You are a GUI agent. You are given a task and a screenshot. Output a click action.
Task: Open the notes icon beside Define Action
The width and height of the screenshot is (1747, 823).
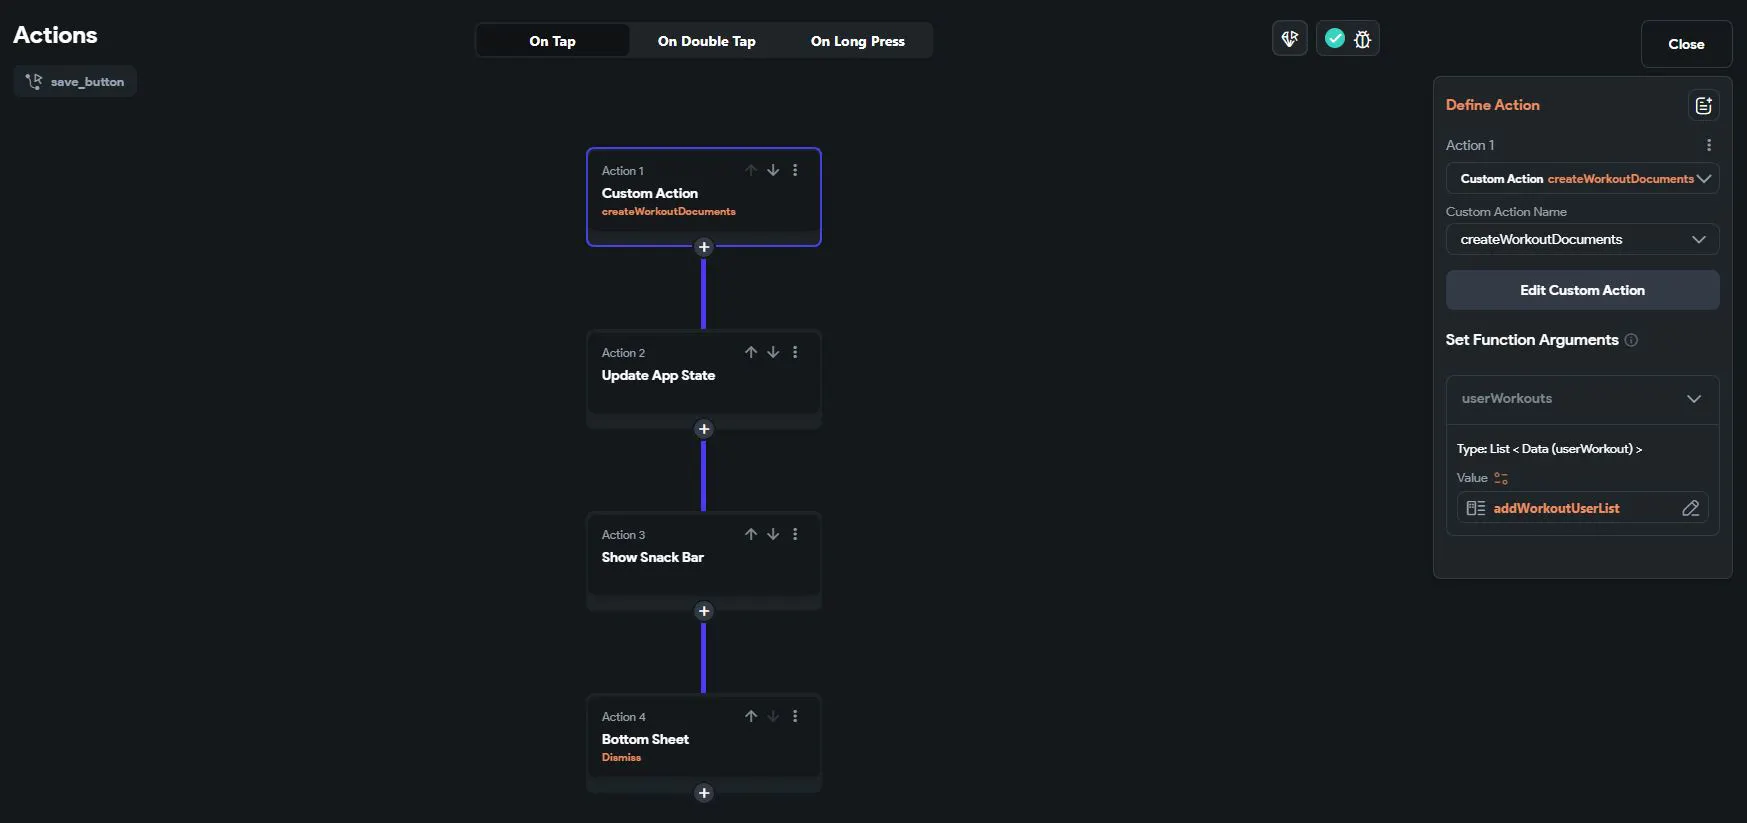(1704, 105)
